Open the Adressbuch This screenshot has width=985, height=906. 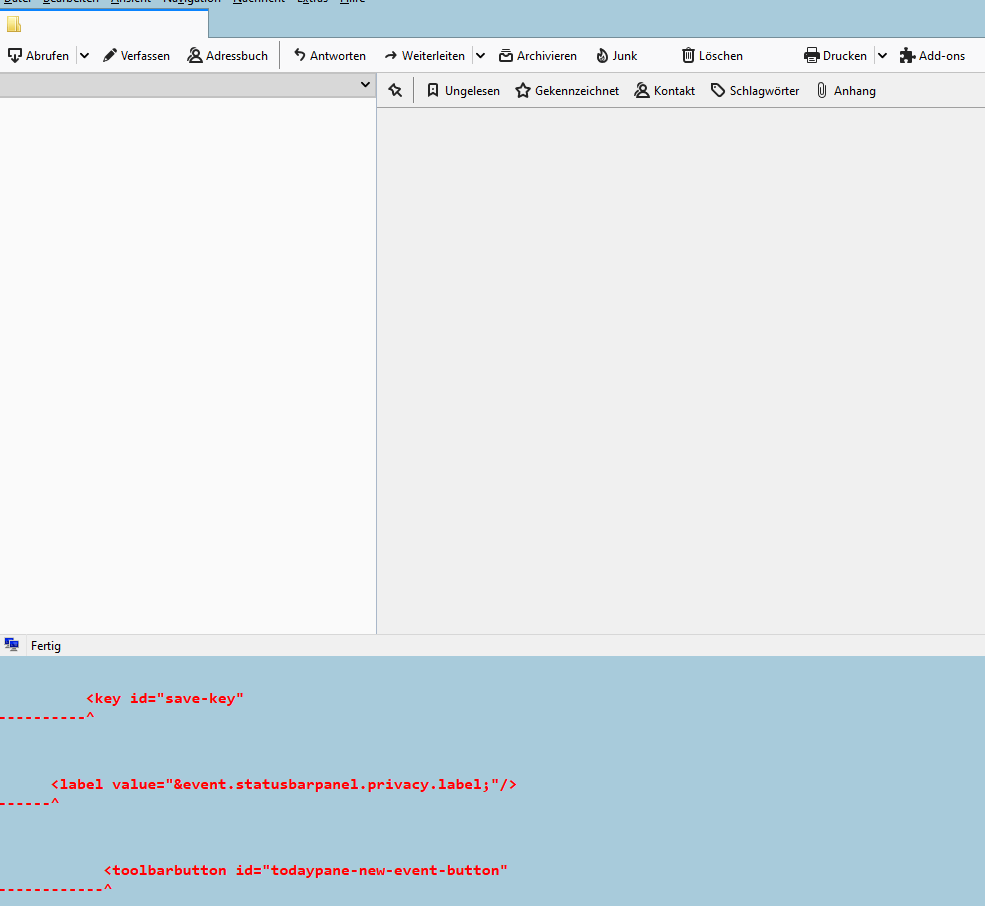228,56
